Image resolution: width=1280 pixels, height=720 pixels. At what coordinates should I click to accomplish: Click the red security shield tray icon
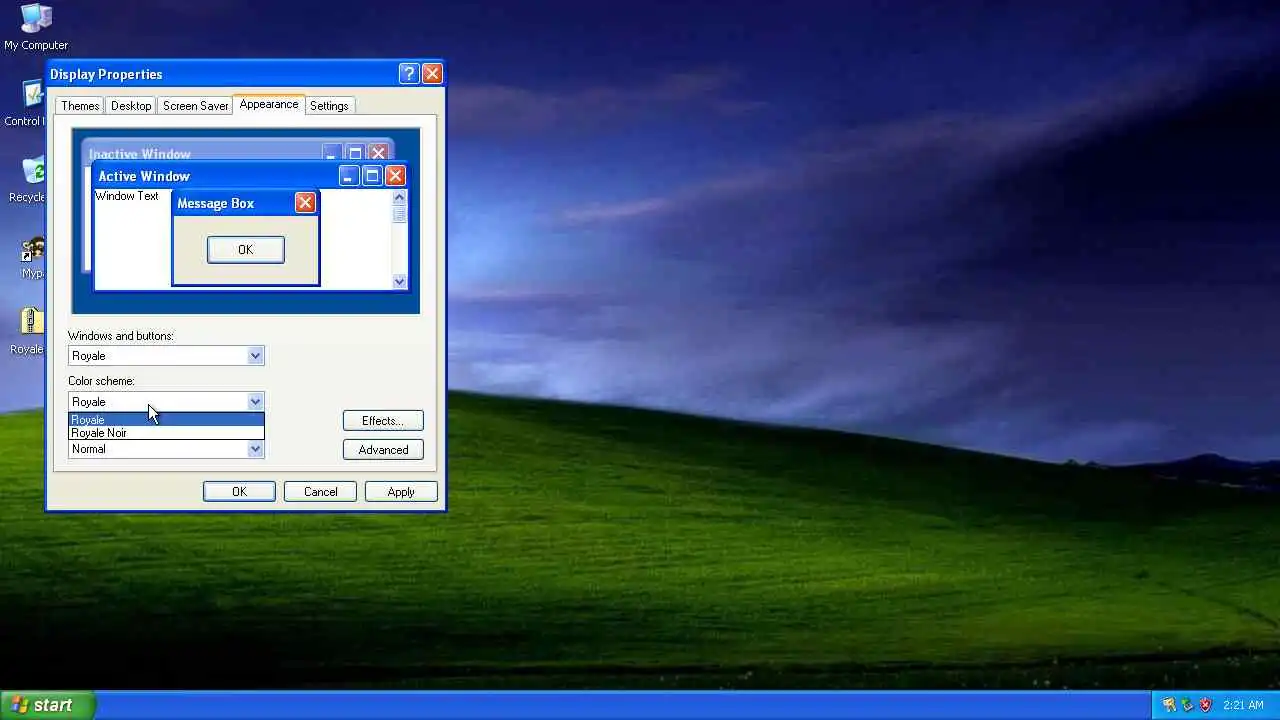point(1205,705)
